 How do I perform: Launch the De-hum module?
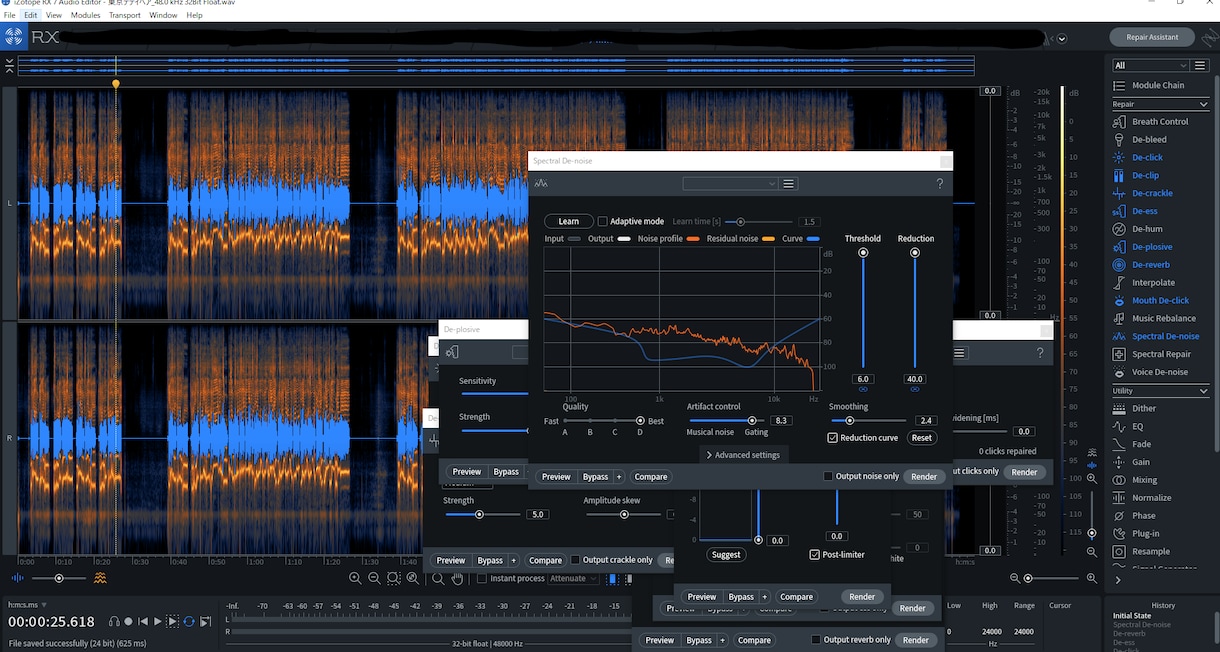[x=1147, y=229]
